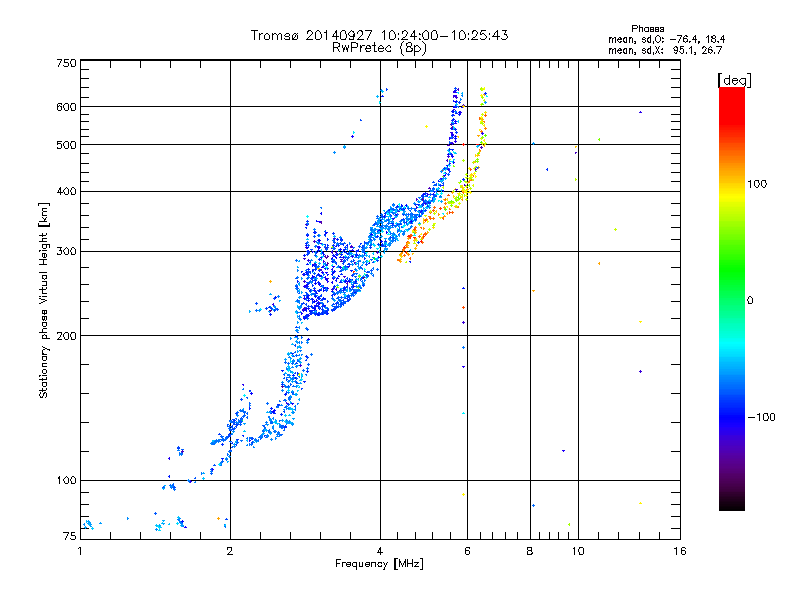Image resolution: width=800 pixels, height=600 pixels.
Task: Click the y-axis tick label '75'
Action: click(x=70, y=536)
